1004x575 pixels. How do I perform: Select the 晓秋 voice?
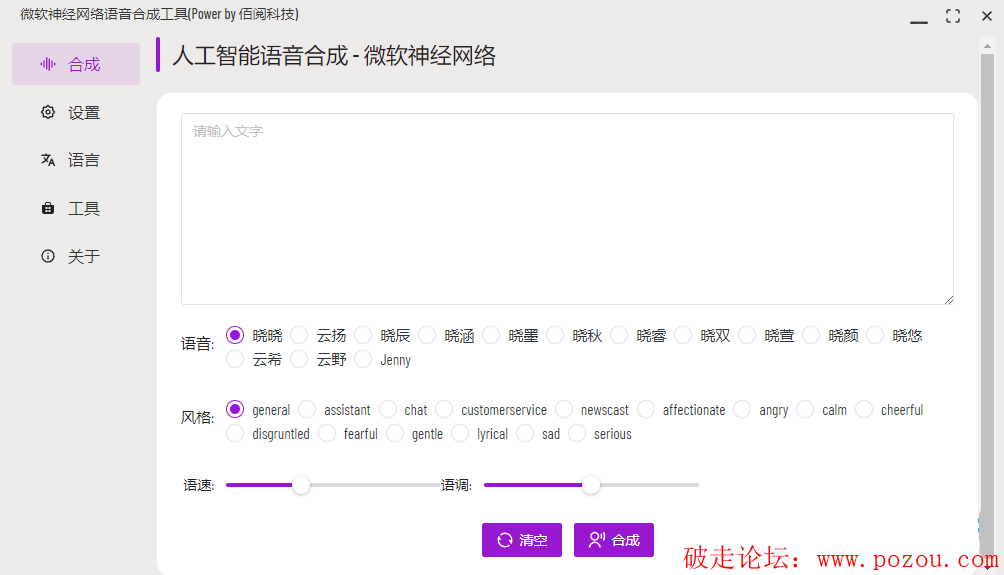pyautogui.click(x=555, y=335)
